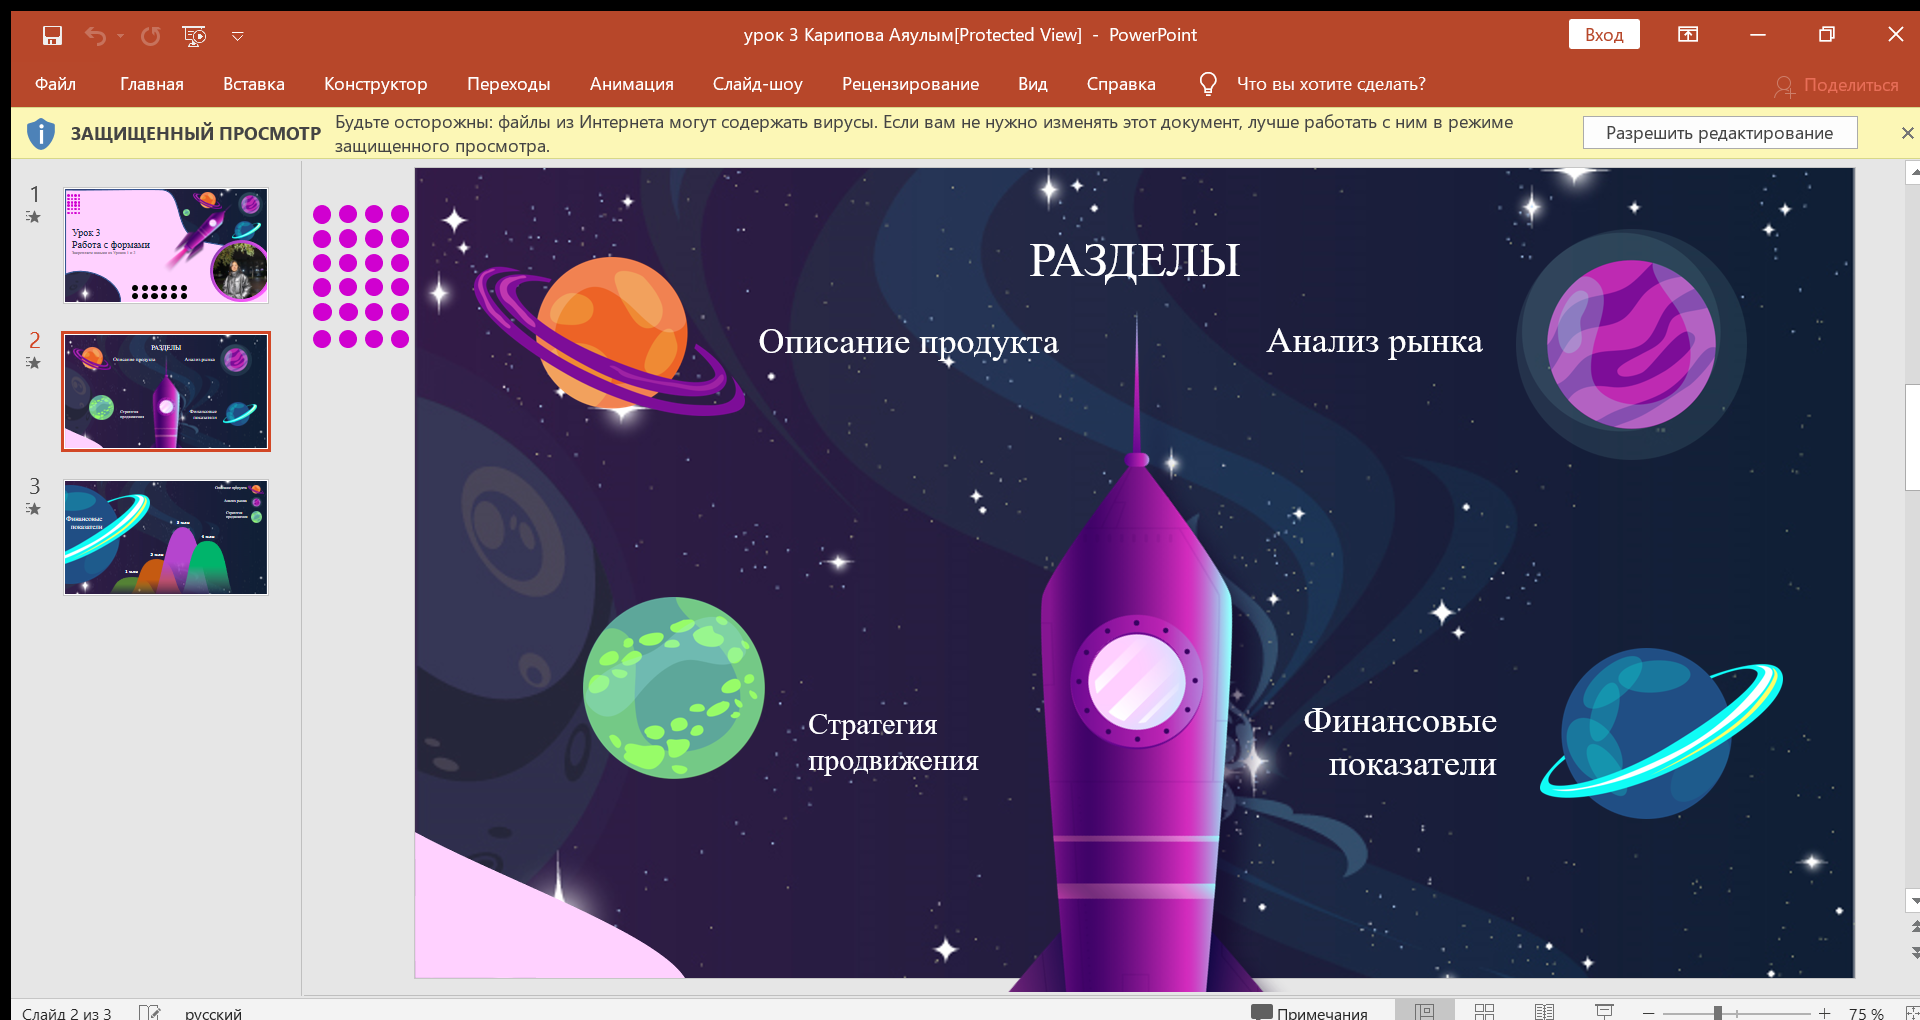The image size is (1920, 1020).
Task: Click the rocket porthole window
Action: tap(1136, 682)
